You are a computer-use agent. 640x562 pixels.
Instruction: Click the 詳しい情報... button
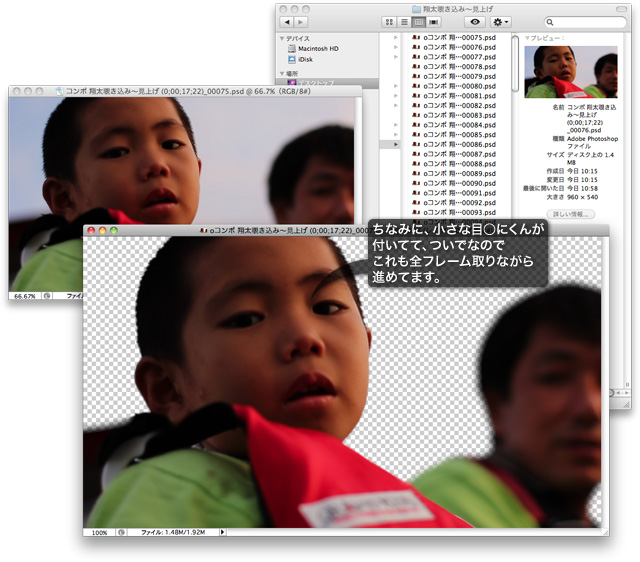point(571,214)
